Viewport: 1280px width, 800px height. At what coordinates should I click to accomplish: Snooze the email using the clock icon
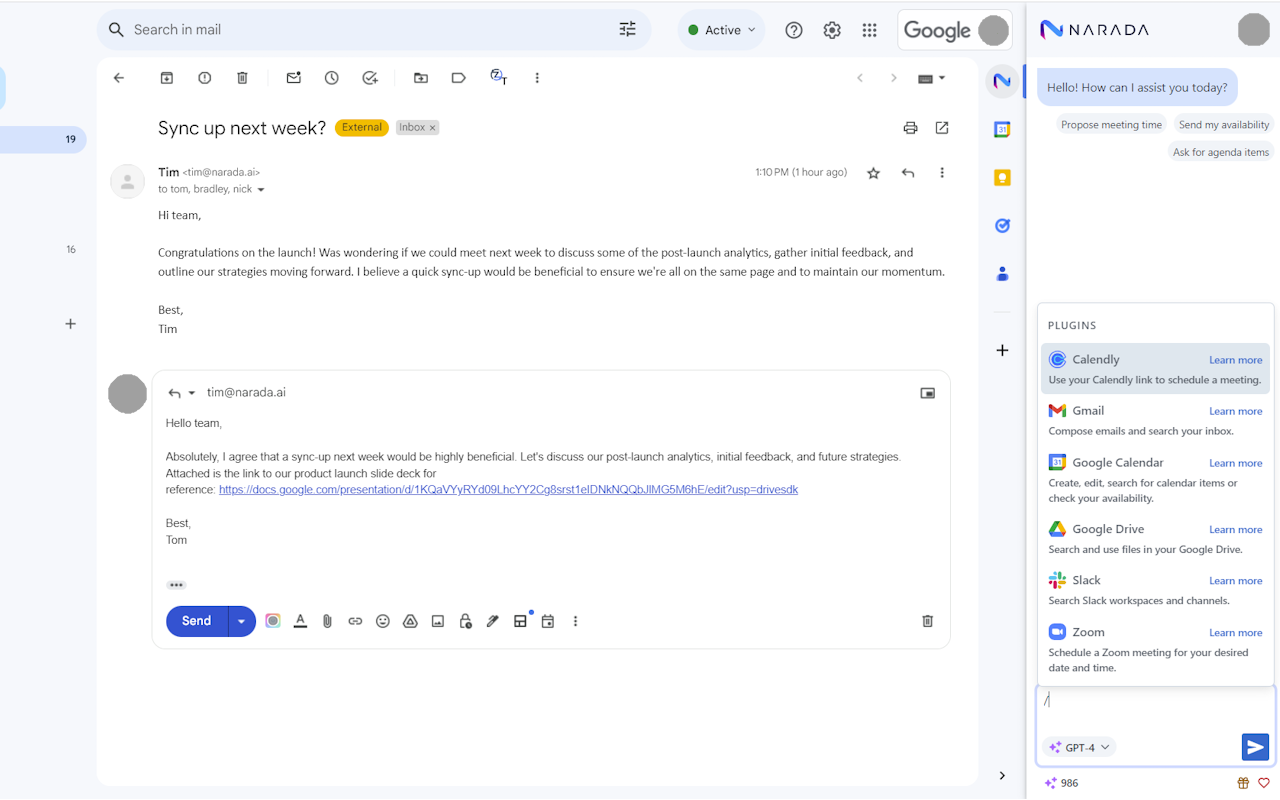(x=331, y=77)
